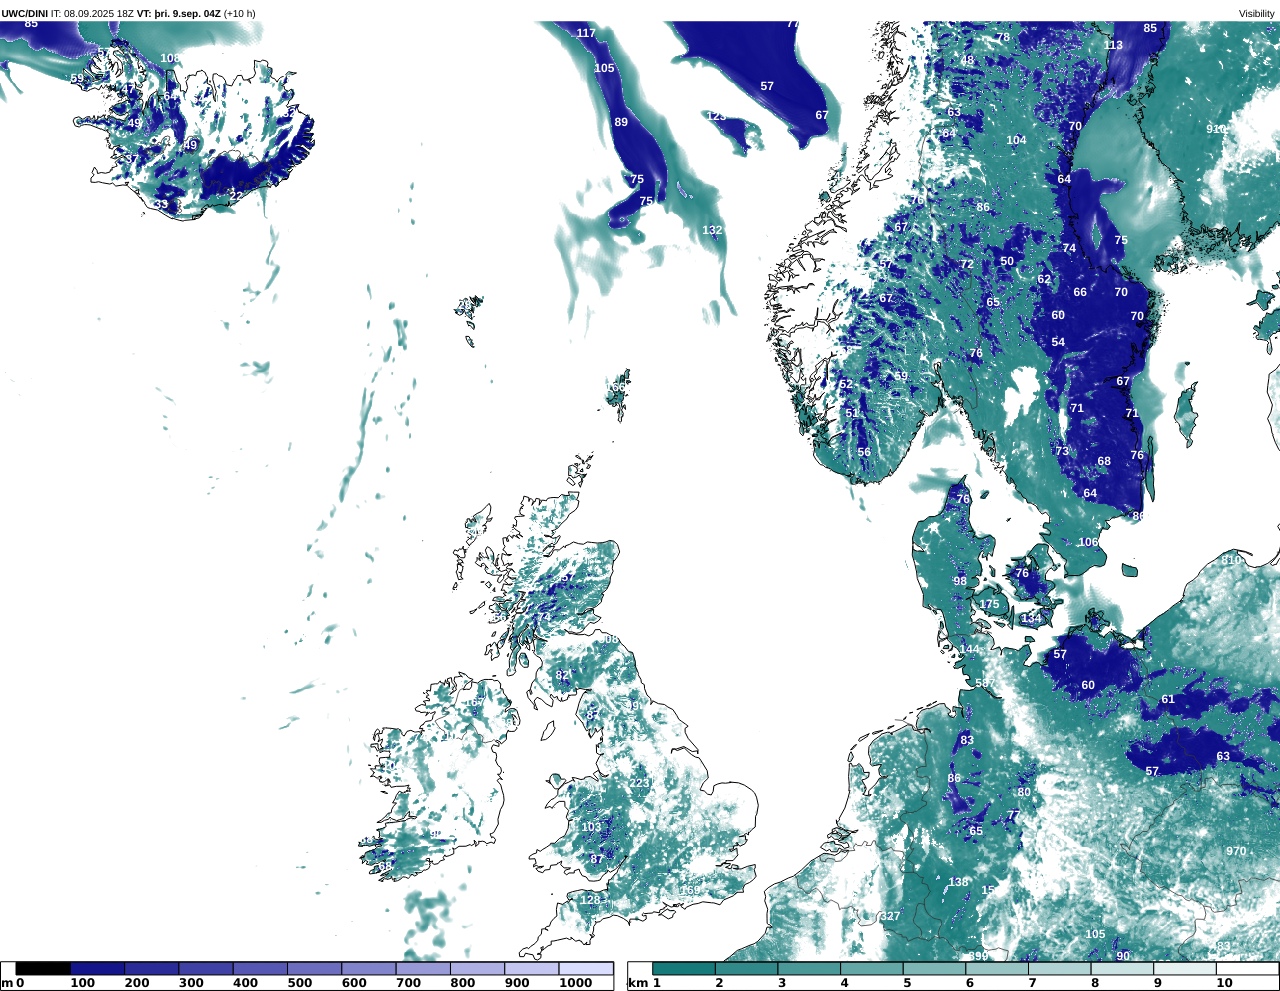Click the visibility value "117" over the sea
This screenshot has width=1280, height=991.
coord(586,33)
